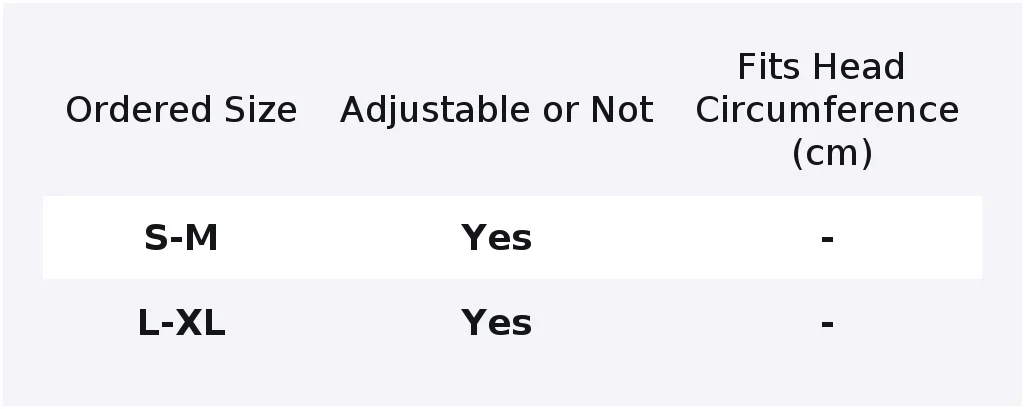Select the Adjustable or Not column header
Screen dimensions: 1025x409
[x=497, y=110]
